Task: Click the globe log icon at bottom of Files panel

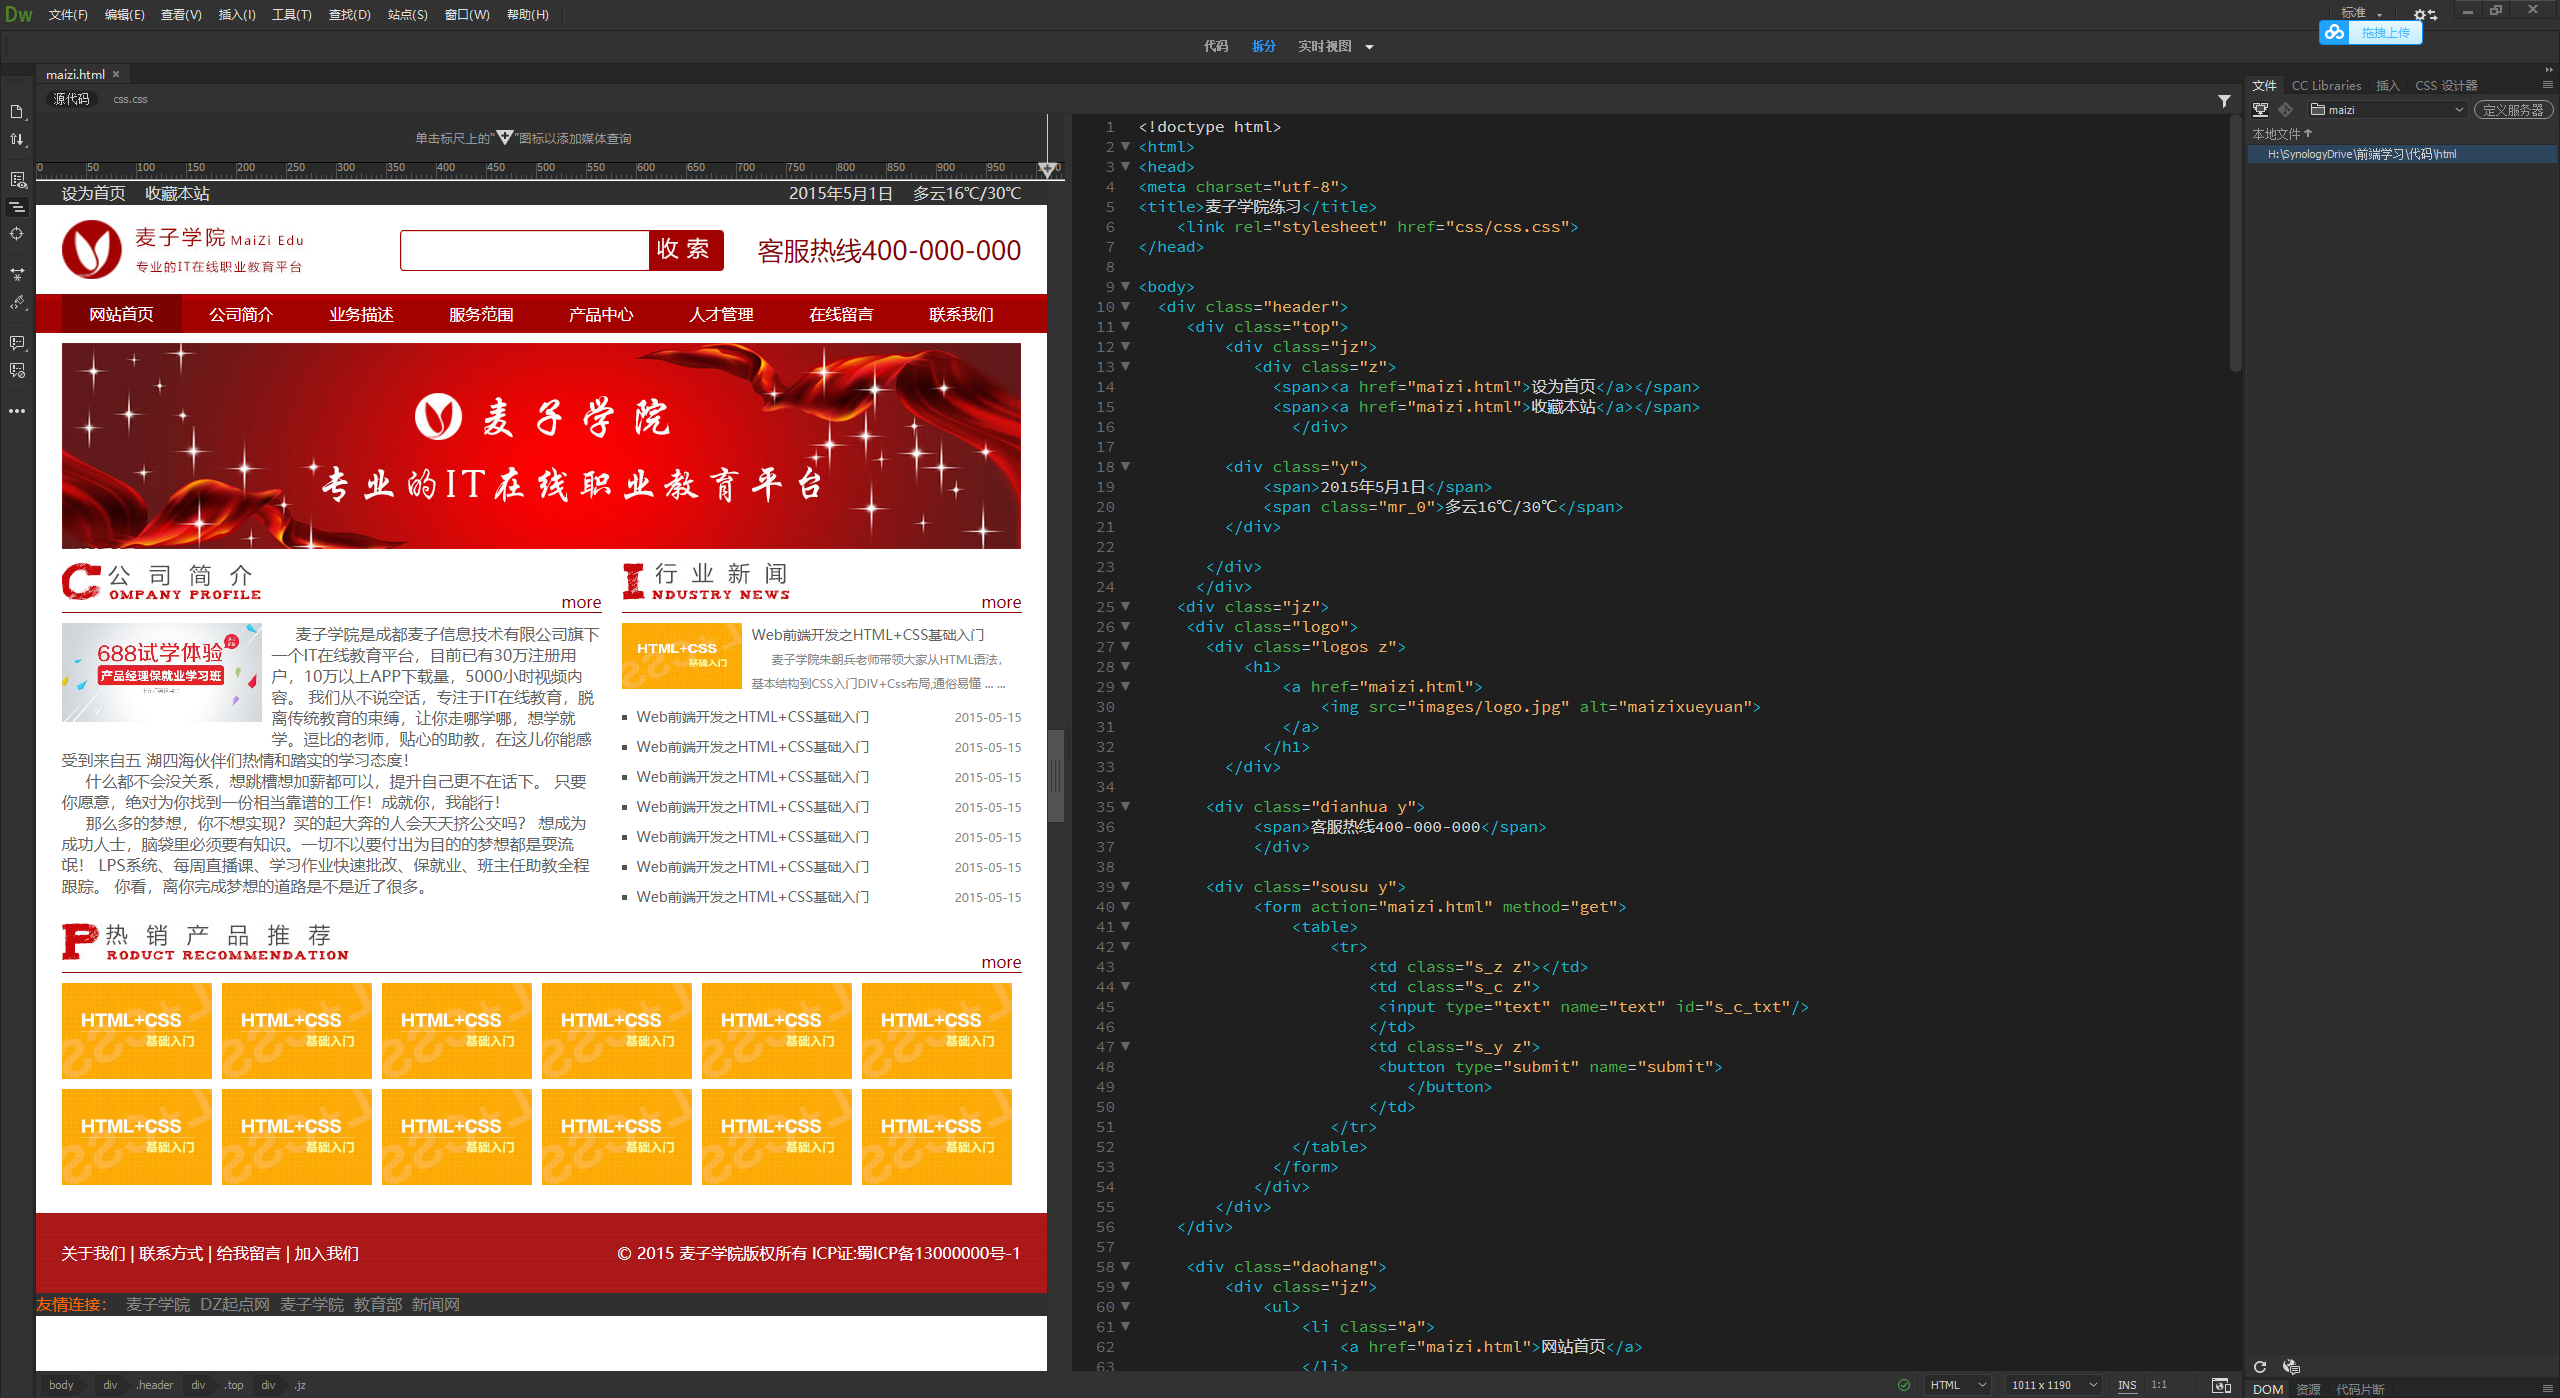Action: [x=2291, y=1367]
